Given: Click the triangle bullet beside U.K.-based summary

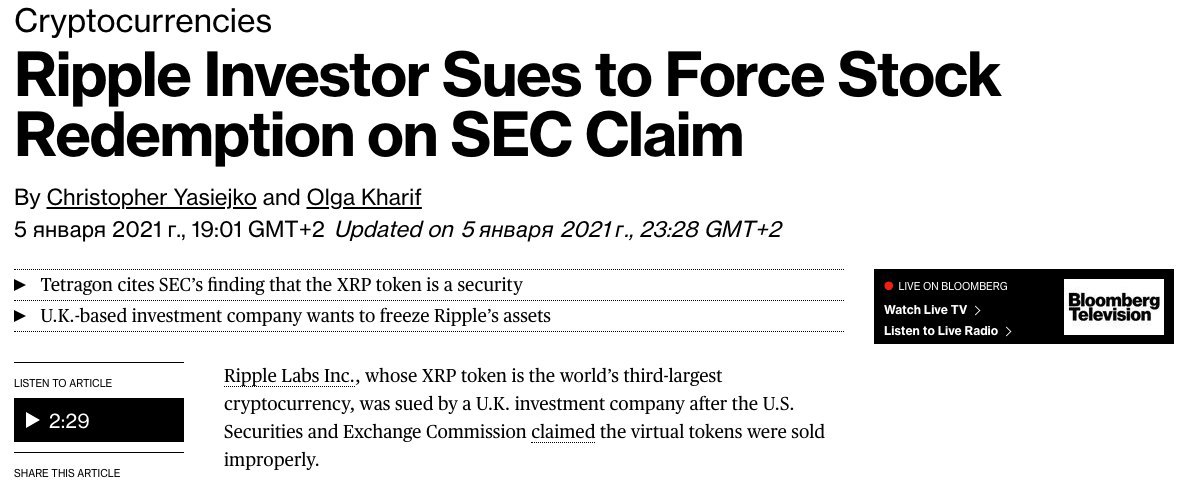Looking at the screenshot, I should (20, 316).
